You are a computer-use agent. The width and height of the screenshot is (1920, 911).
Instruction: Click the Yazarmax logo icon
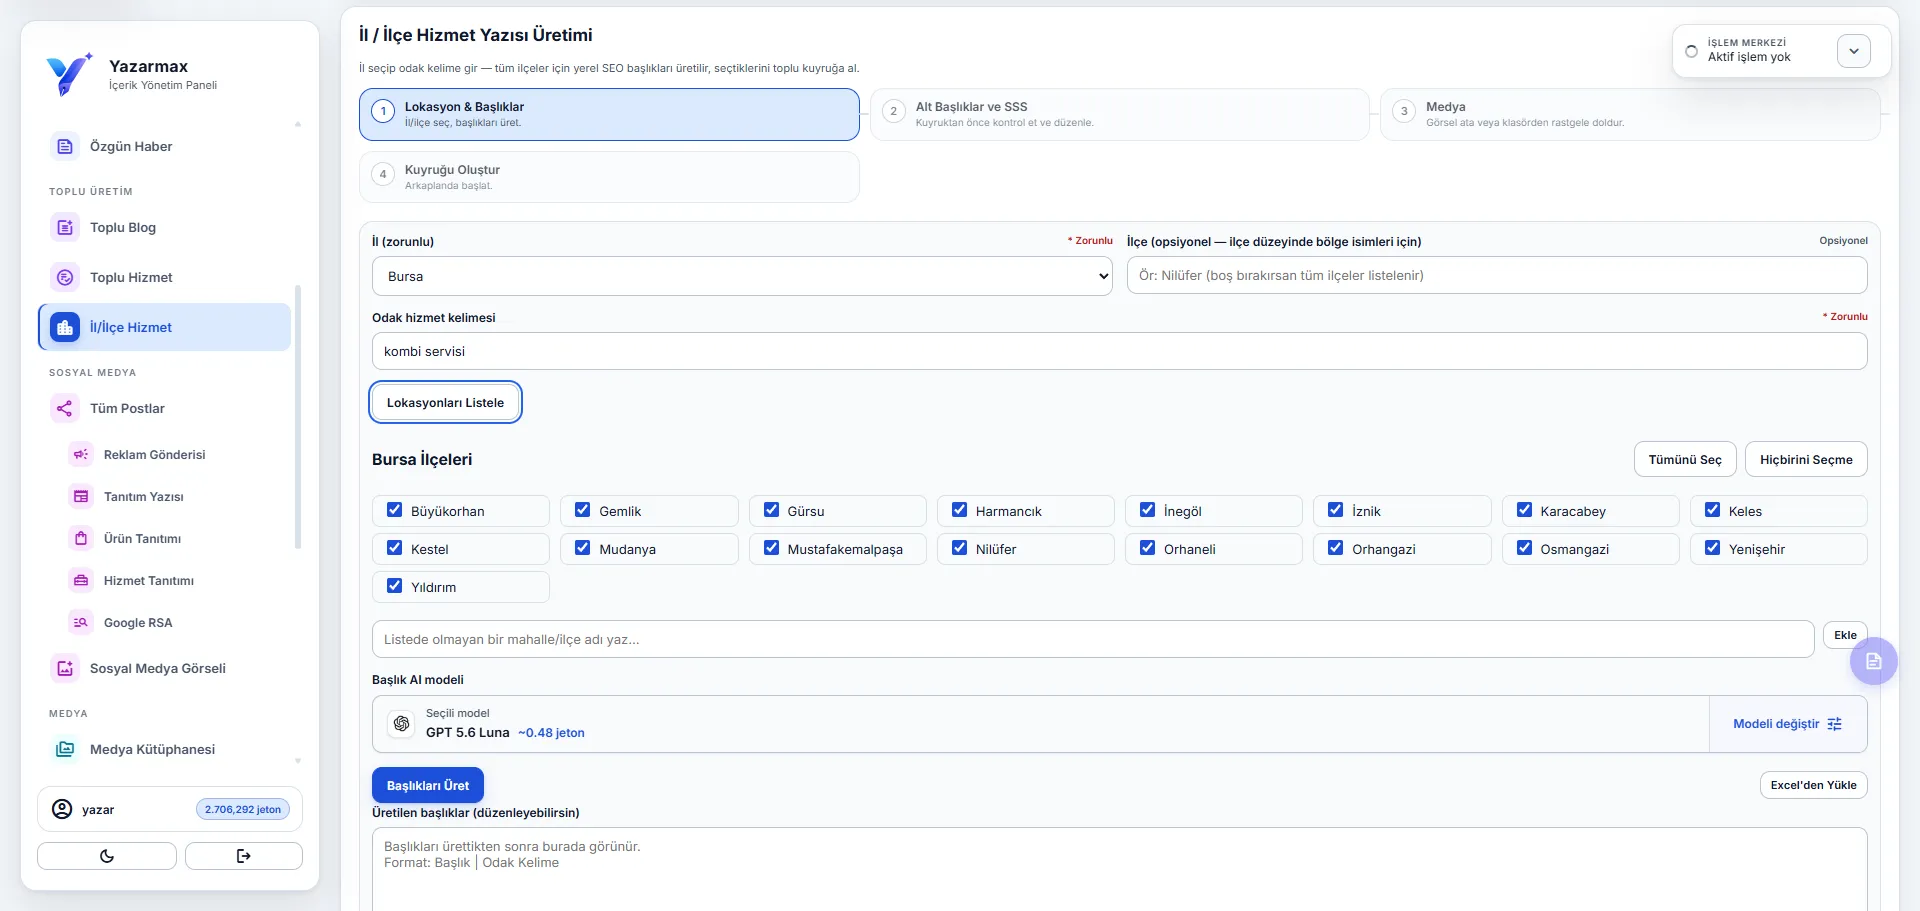[x=69, y=74]
